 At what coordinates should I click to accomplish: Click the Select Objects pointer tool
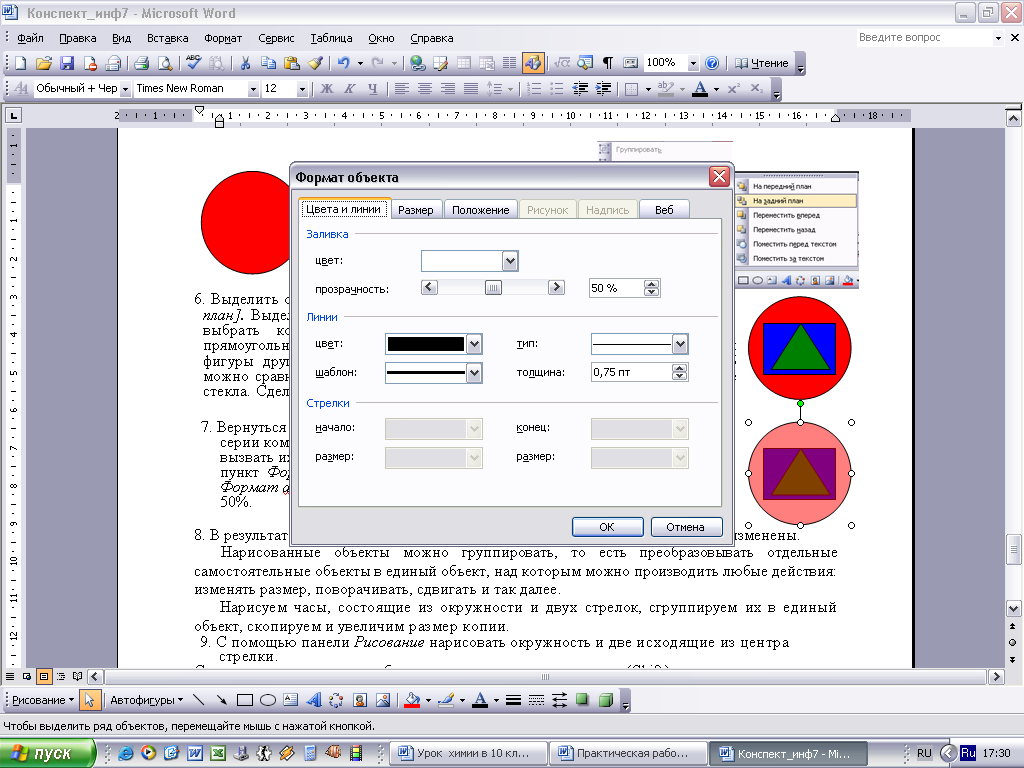tap(89, 700)
